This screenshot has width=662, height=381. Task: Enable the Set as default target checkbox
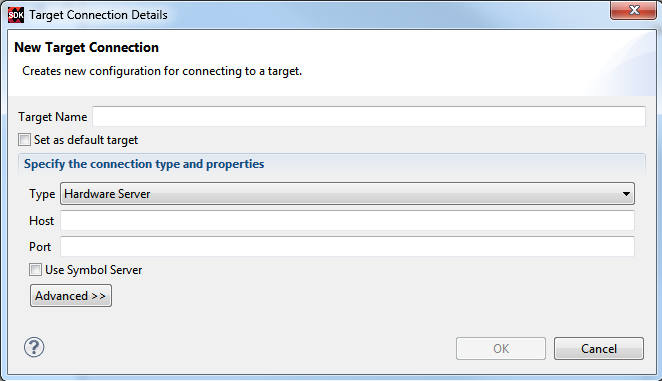tap(24, 140)
